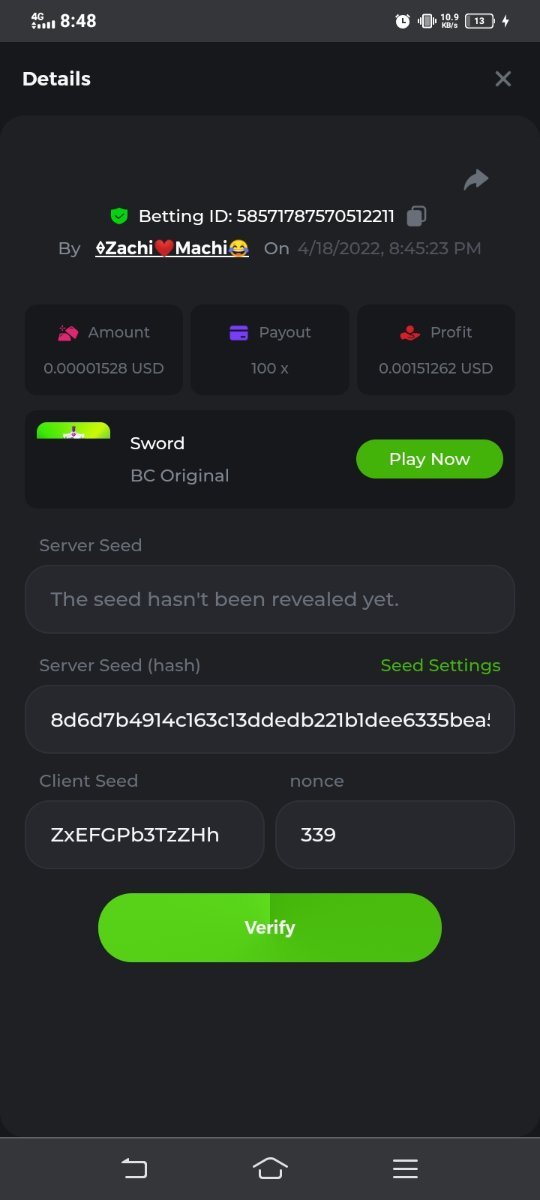Focus the nonce input showing 339
Image resolution: width=540 pixels, height=1200 pixels.
pyautogui.click(x=395, y=834)
